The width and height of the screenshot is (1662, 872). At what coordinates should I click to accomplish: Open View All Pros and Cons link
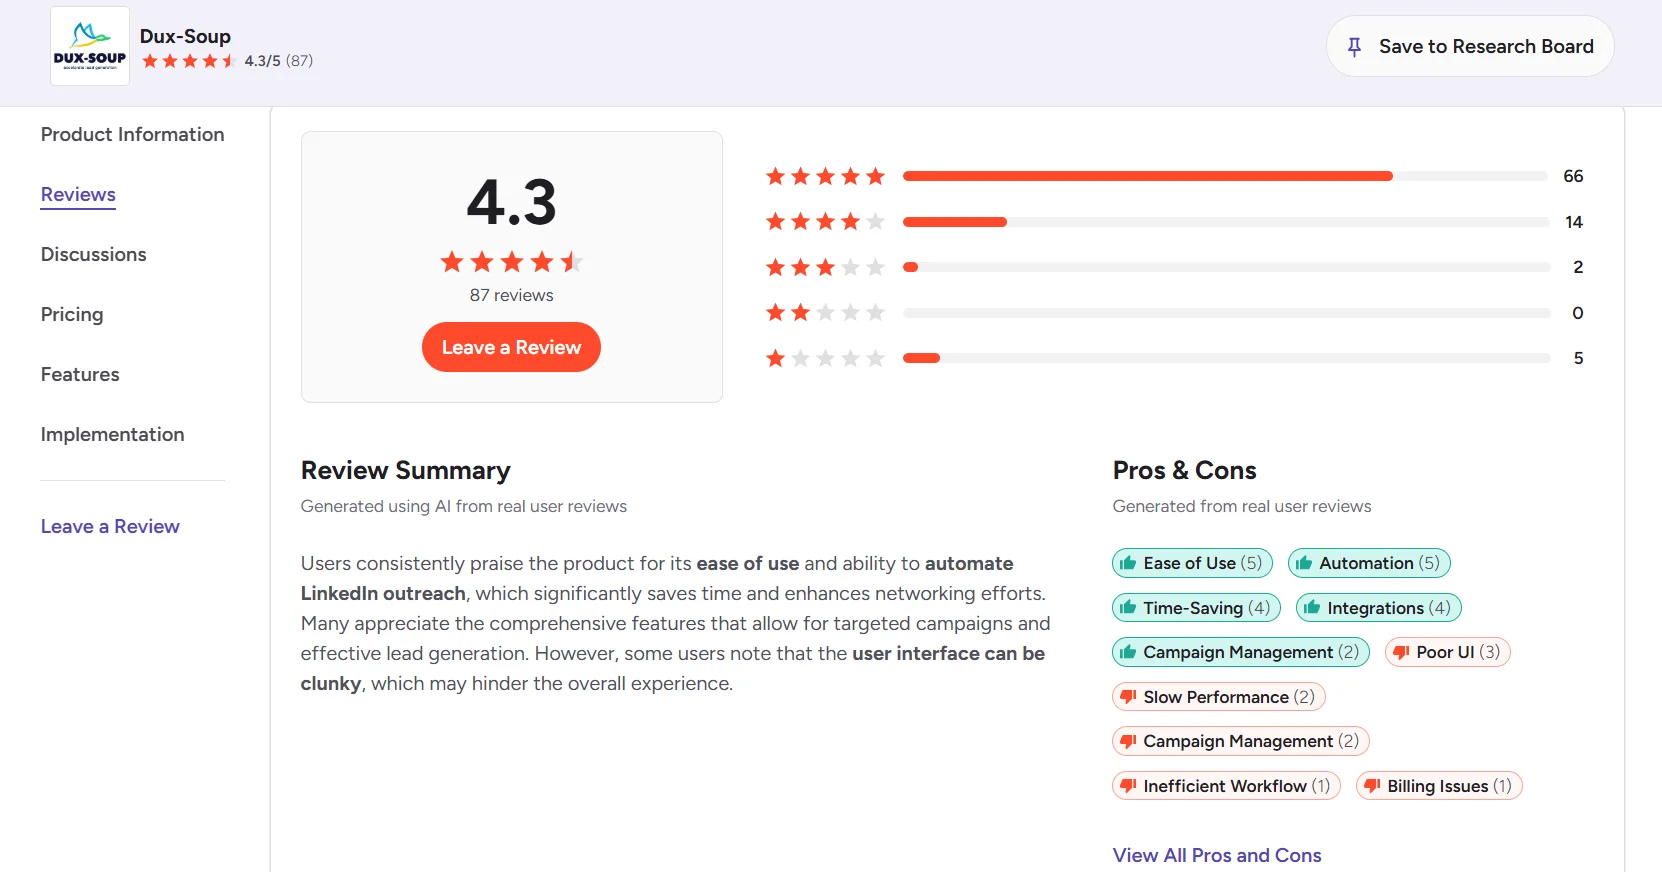(x=1217, y=855)
